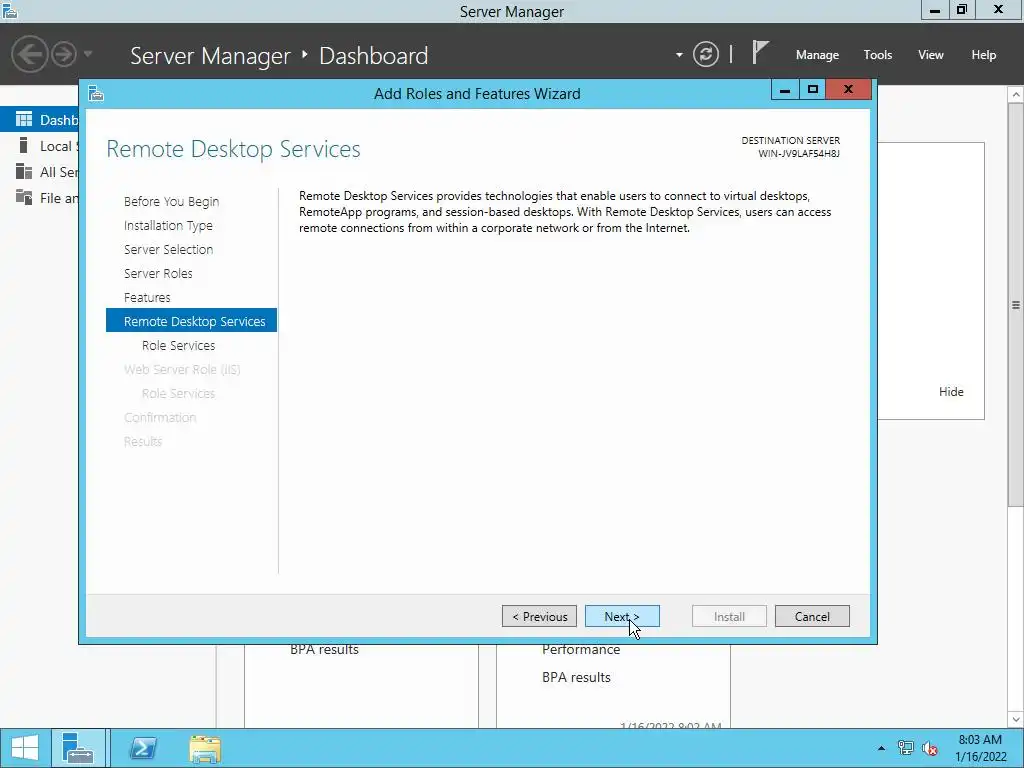The height and width of the screenshot is (768, 1024).
Task: Open the Help menu
Action: tap(983, 55)
